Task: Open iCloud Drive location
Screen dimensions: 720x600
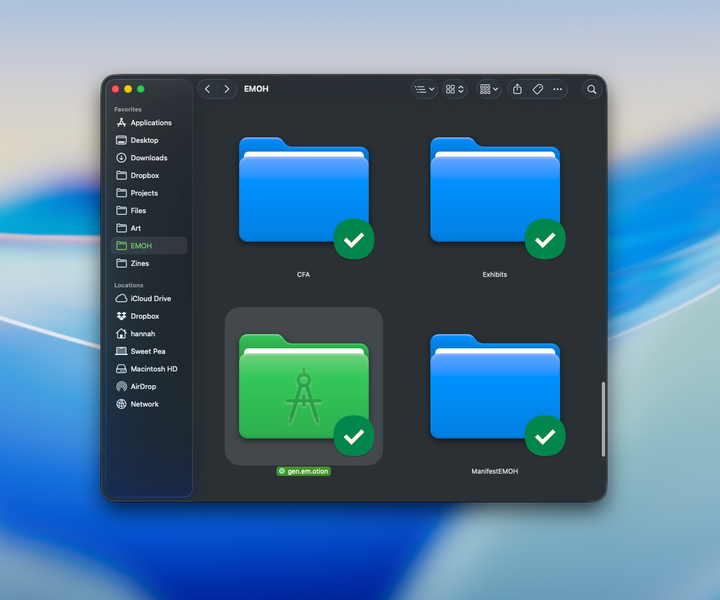Action: pos(149,298)
